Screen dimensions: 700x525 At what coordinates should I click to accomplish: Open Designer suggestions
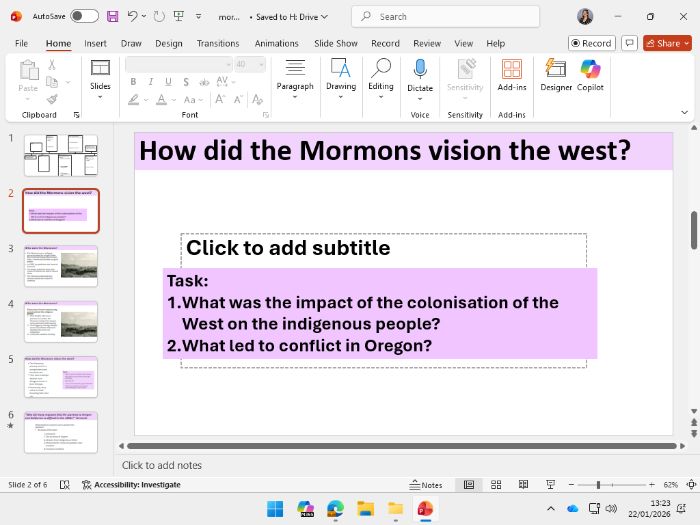tap(556, 75)
